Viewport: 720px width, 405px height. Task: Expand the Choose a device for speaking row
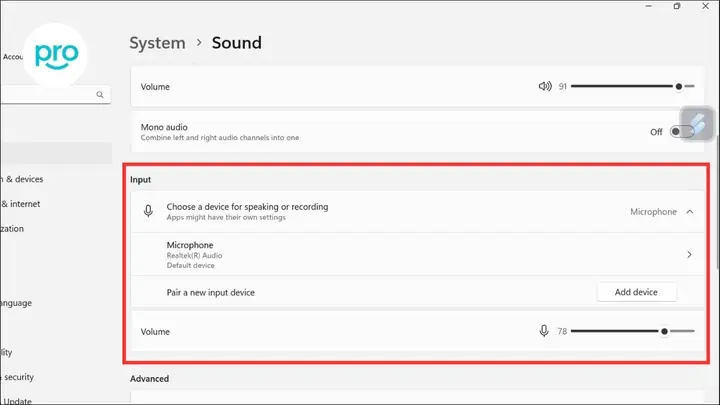[x=417, y=212]
